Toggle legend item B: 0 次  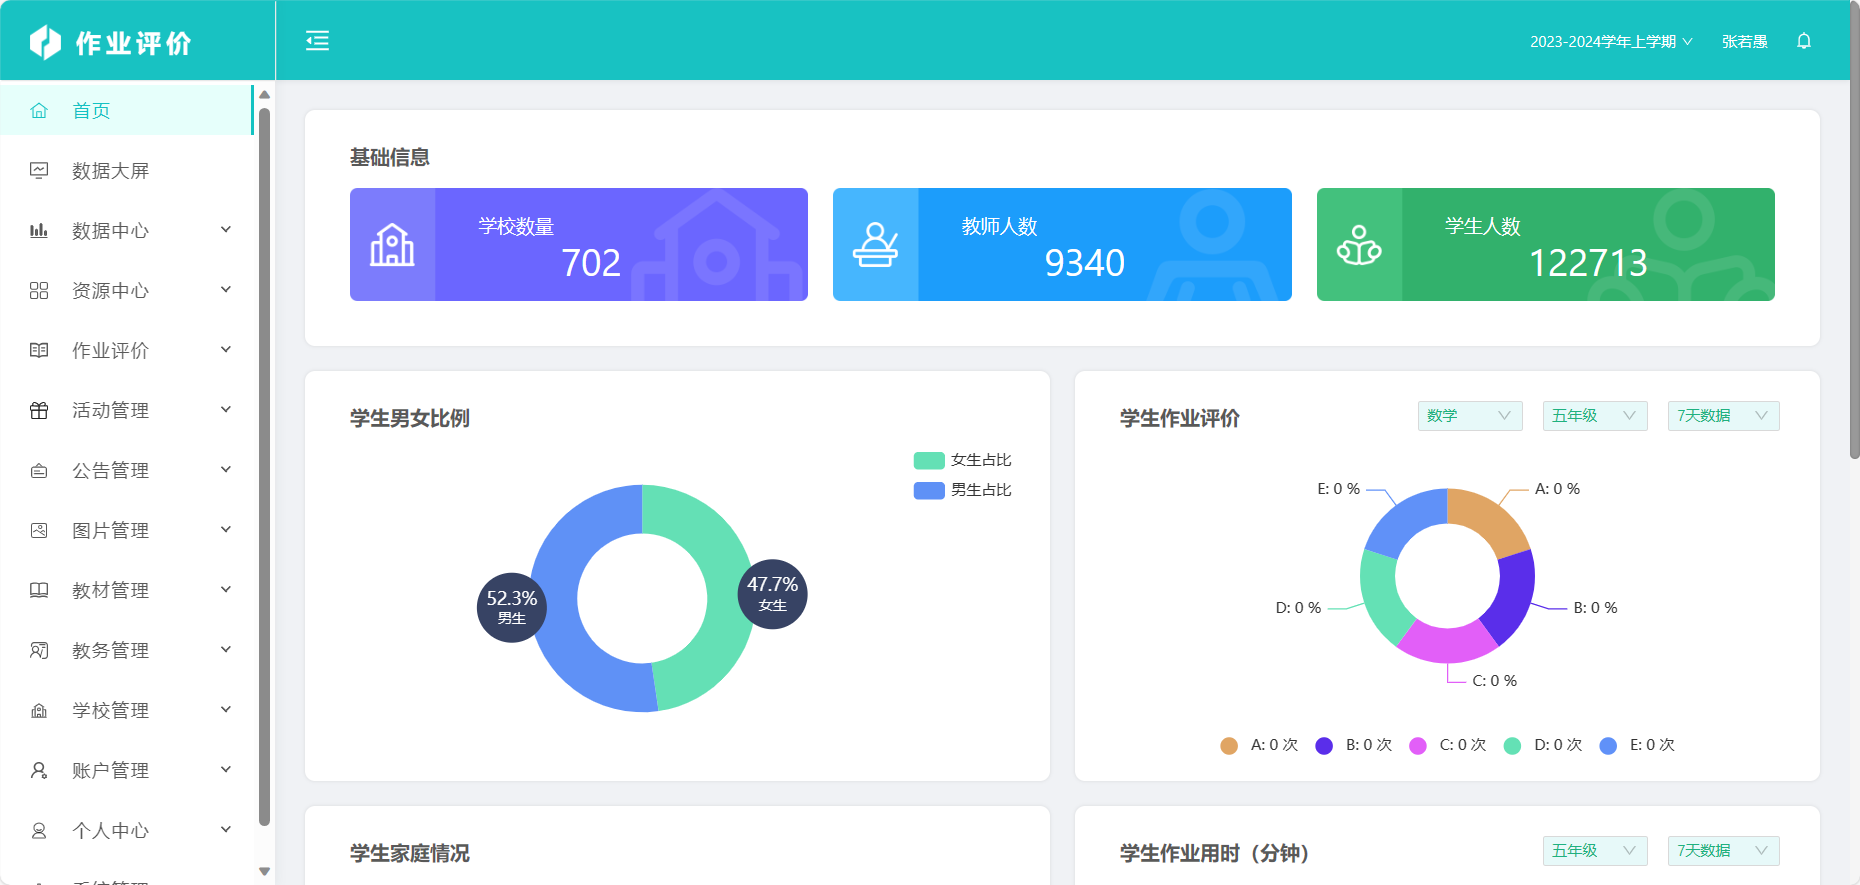(1354, 745)
